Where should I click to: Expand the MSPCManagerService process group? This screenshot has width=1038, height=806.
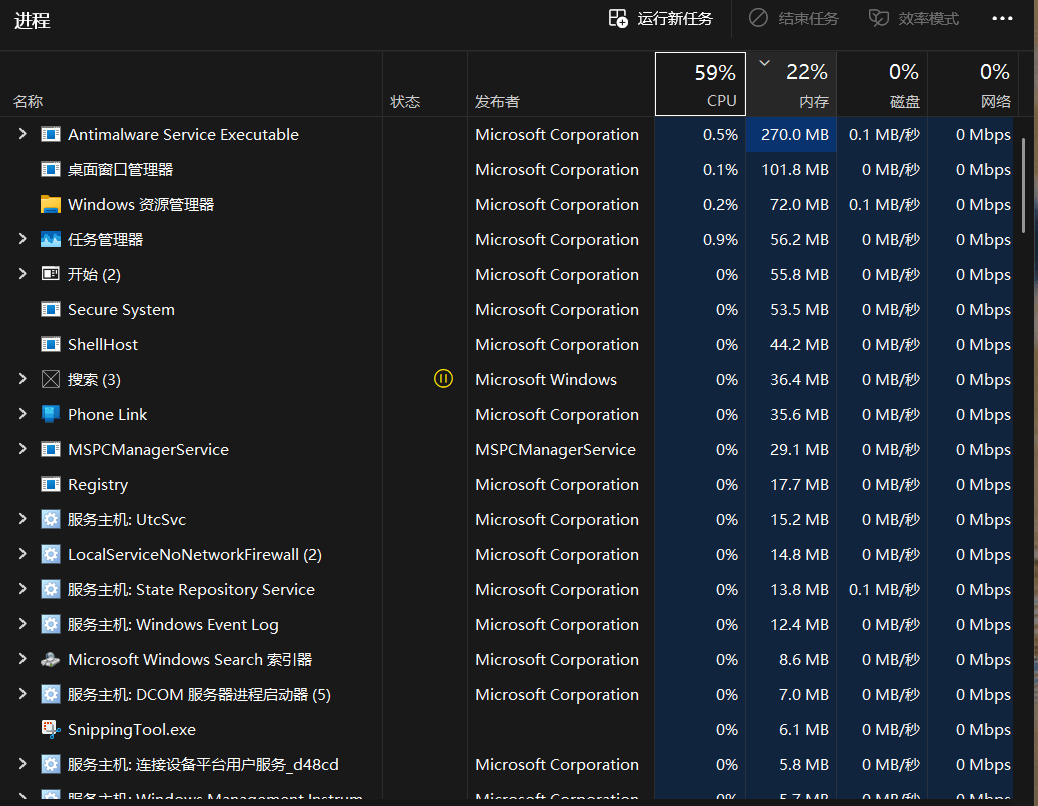point(23,449)
